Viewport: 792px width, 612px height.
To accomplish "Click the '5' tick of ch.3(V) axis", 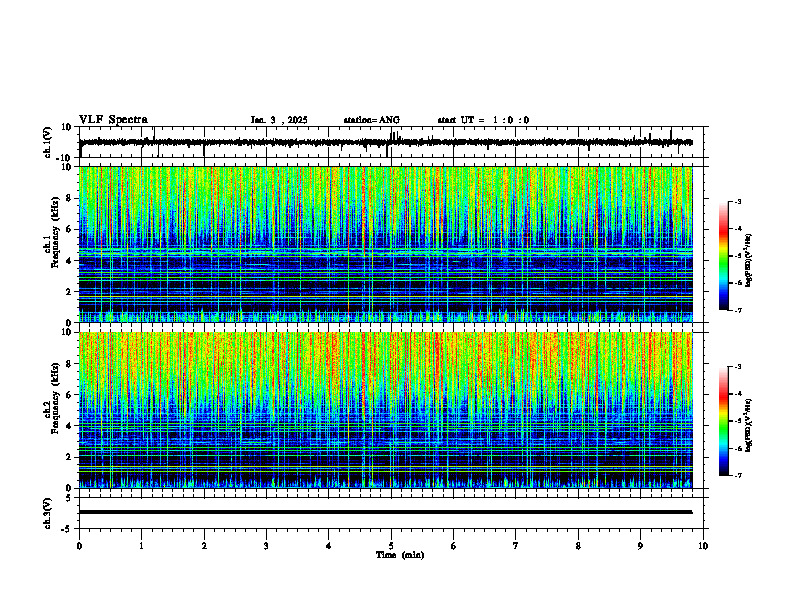I will pyautogui.click(x=69, y=497).
